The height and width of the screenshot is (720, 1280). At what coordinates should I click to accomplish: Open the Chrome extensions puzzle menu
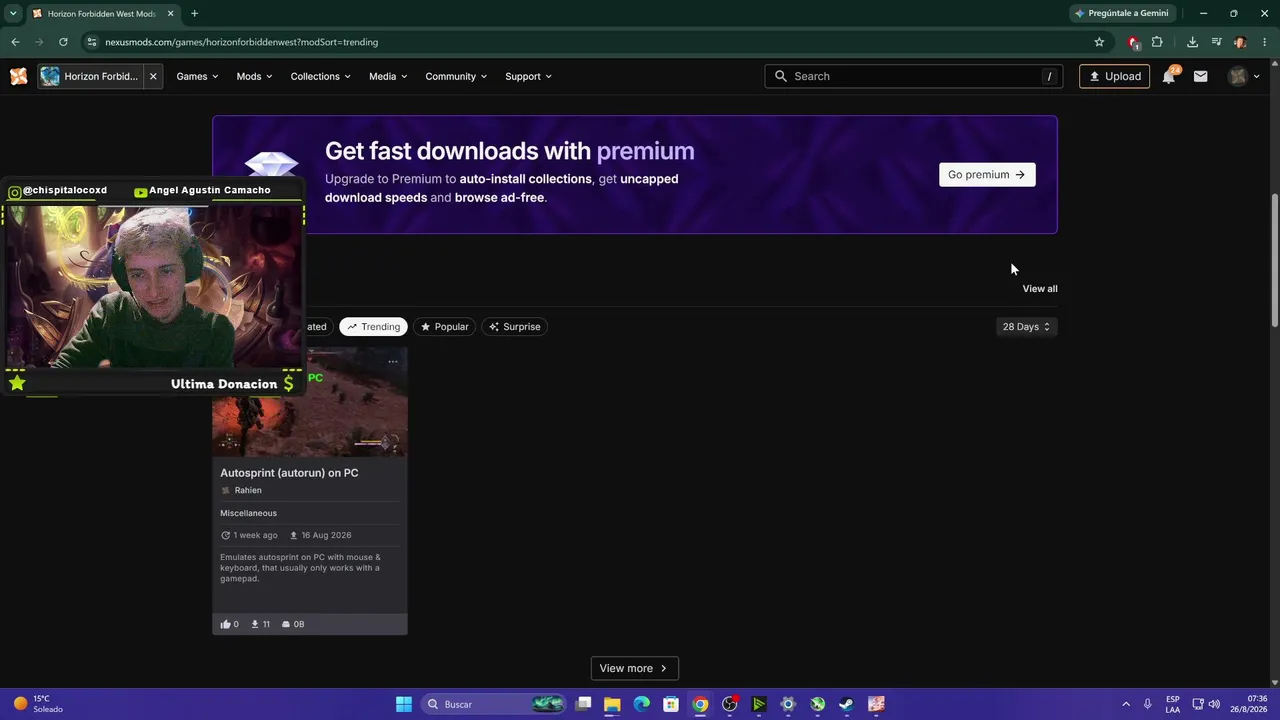coord(1157,42)
